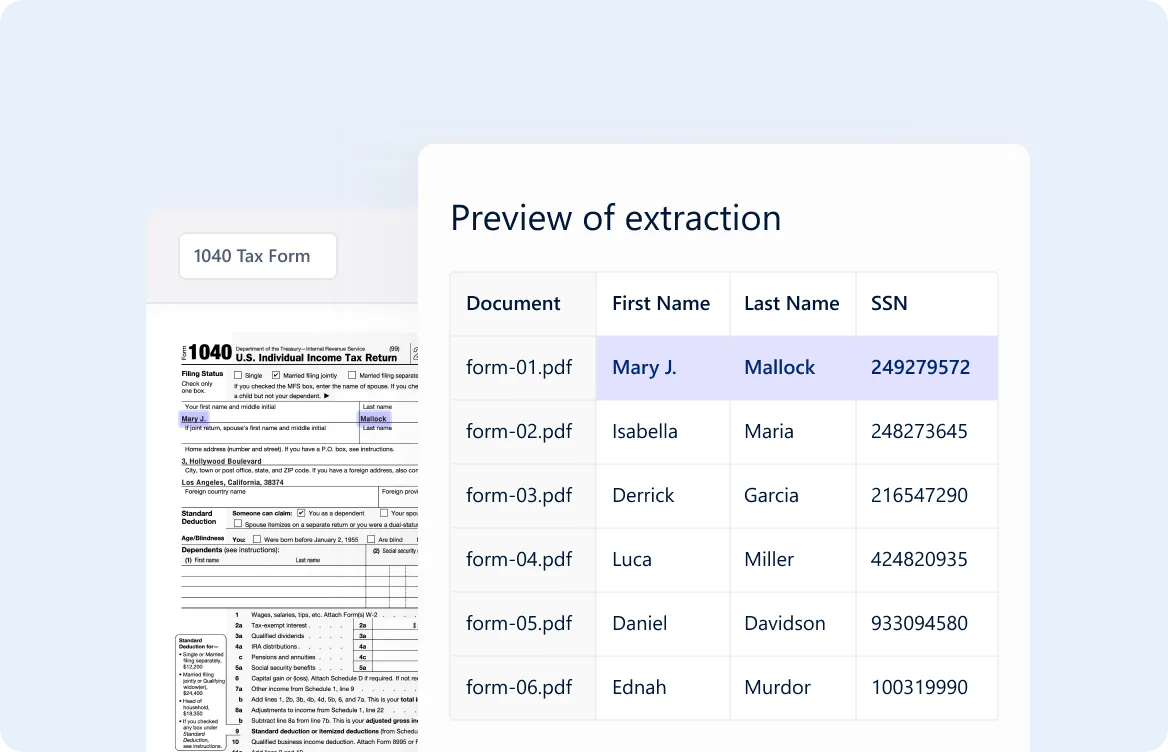The image size is (1168, 752).
Task: Click the First Name column header
Action: (661, 303)
